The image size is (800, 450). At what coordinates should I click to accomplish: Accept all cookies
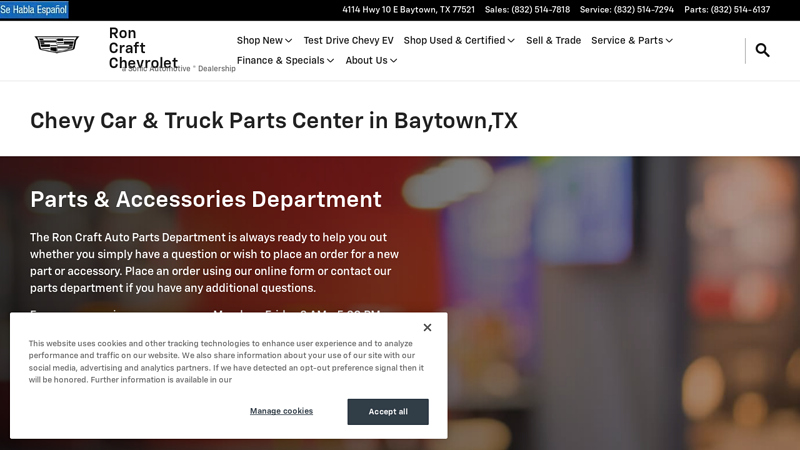click(388, 412)
